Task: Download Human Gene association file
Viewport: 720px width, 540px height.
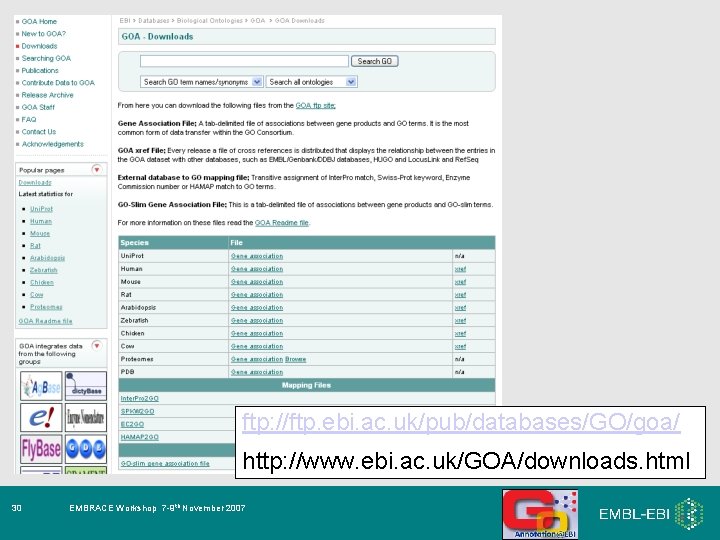Action: [x=257, y=269]
